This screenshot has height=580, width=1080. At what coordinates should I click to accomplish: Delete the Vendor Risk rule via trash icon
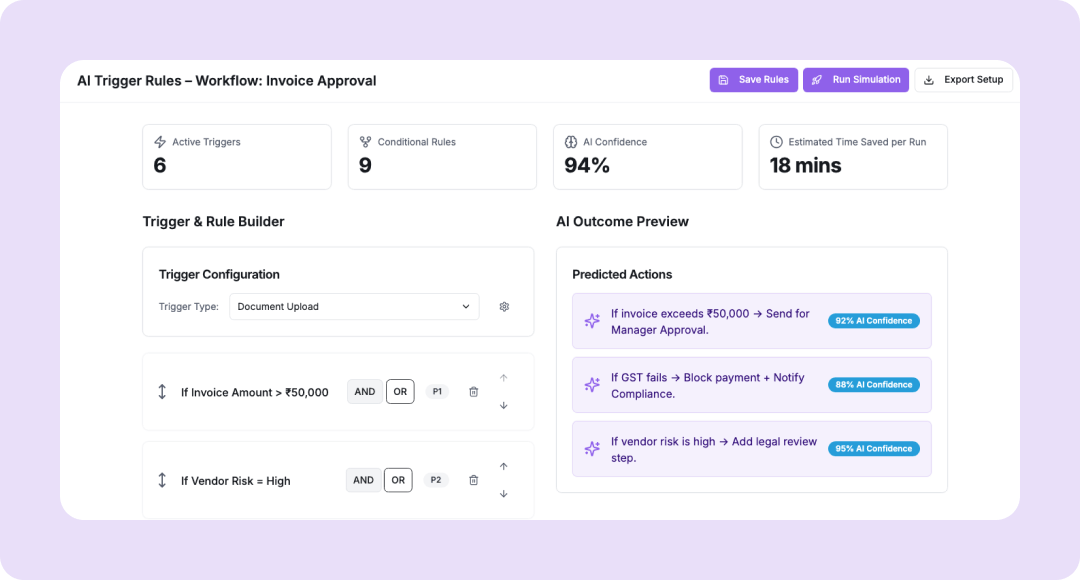click(474, 480)
